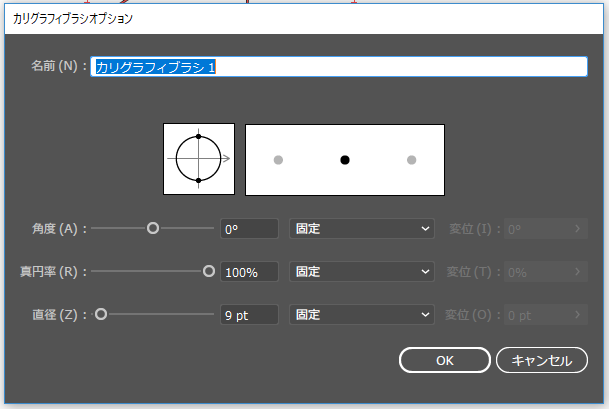Click the 変位 (I) angle variation field

(x=546, y=229)
